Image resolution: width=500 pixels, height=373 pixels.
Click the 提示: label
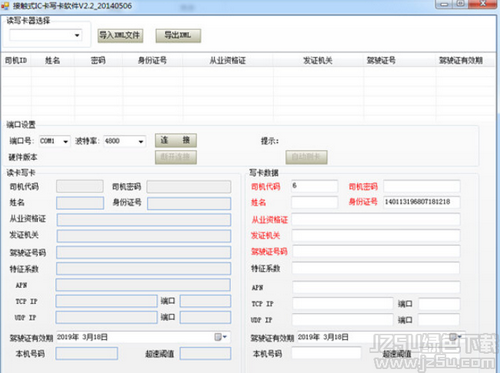pos(270,141)
